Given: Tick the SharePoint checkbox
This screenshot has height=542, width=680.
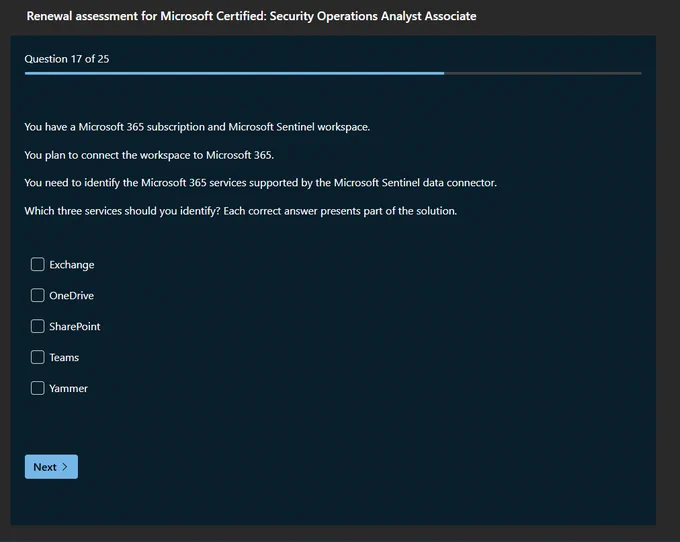Looking at the screenshot, I should (37, 326).
